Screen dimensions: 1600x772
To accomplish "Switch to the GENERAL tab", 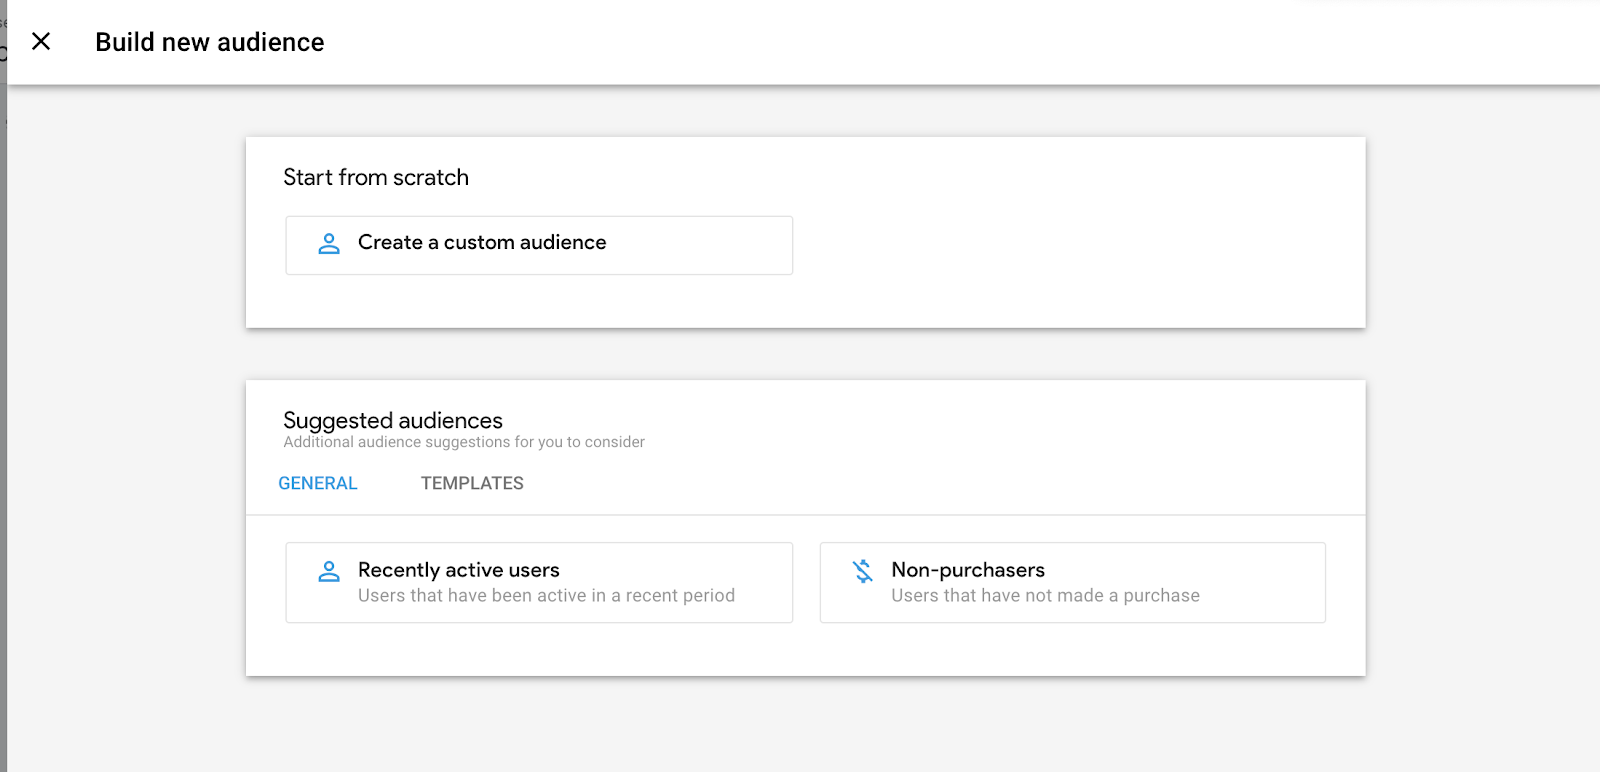I will (317, 483).
